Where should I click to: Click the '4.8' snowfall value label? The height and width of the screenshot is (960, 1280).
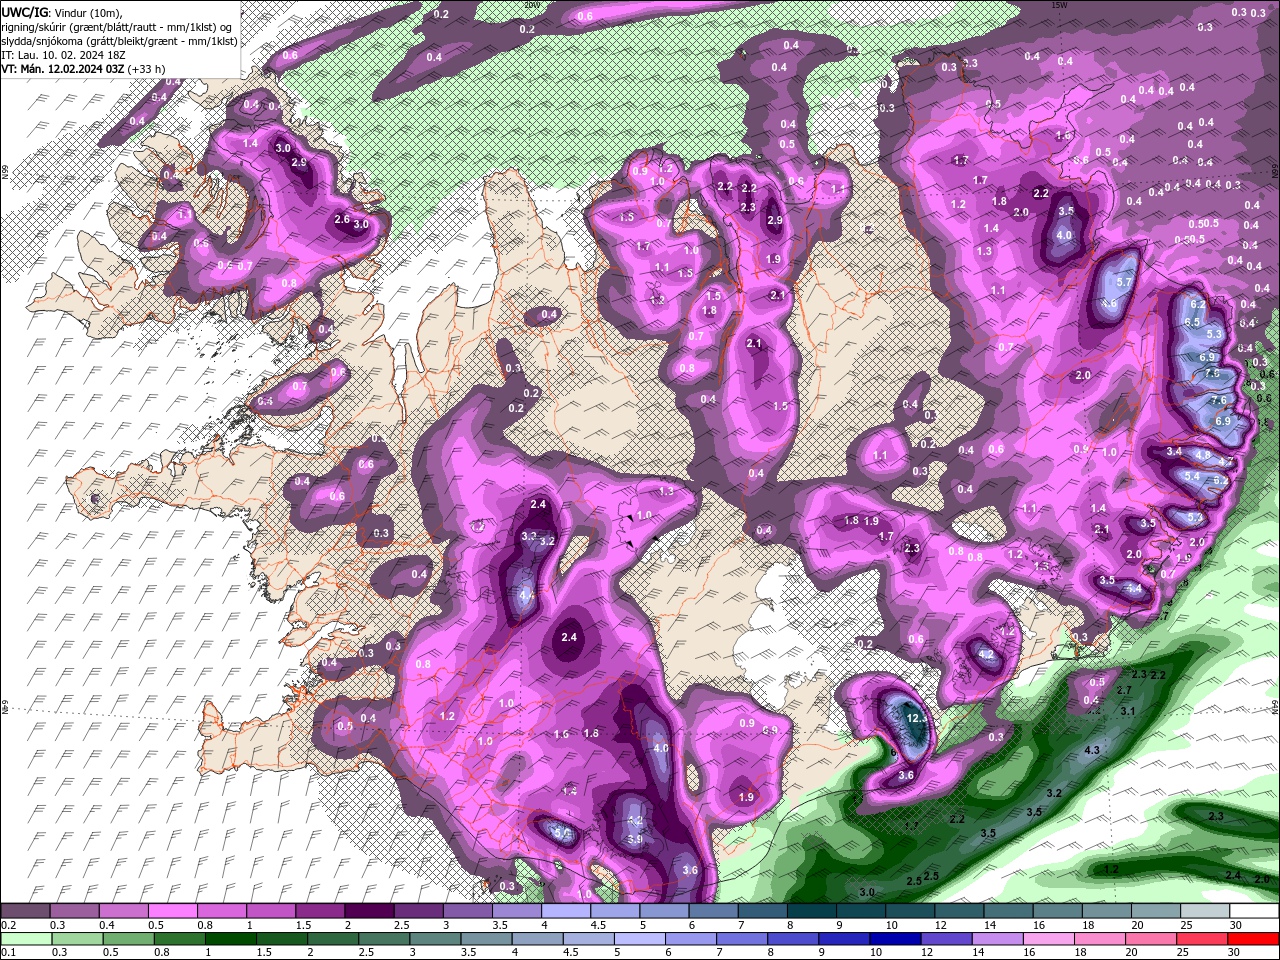click(x=1203, y=455)
